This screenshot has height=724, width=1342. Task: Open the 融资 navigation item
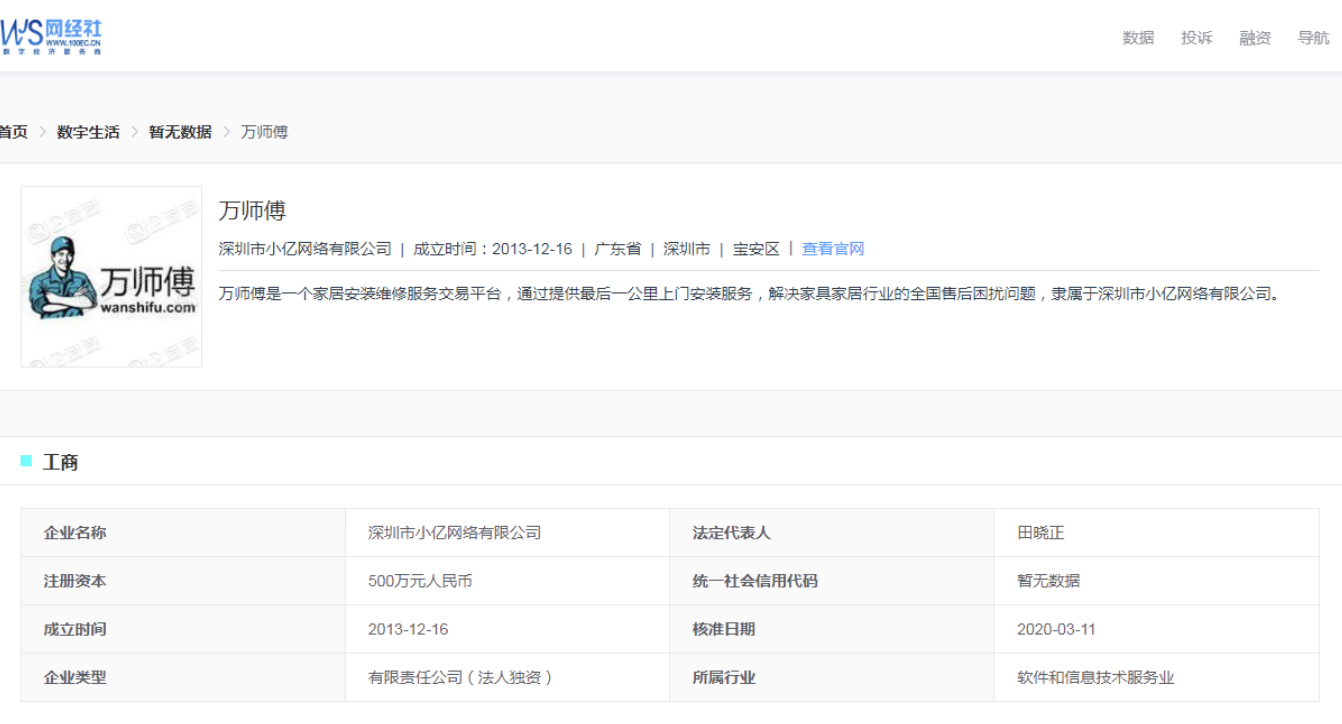pos(1255,38)
